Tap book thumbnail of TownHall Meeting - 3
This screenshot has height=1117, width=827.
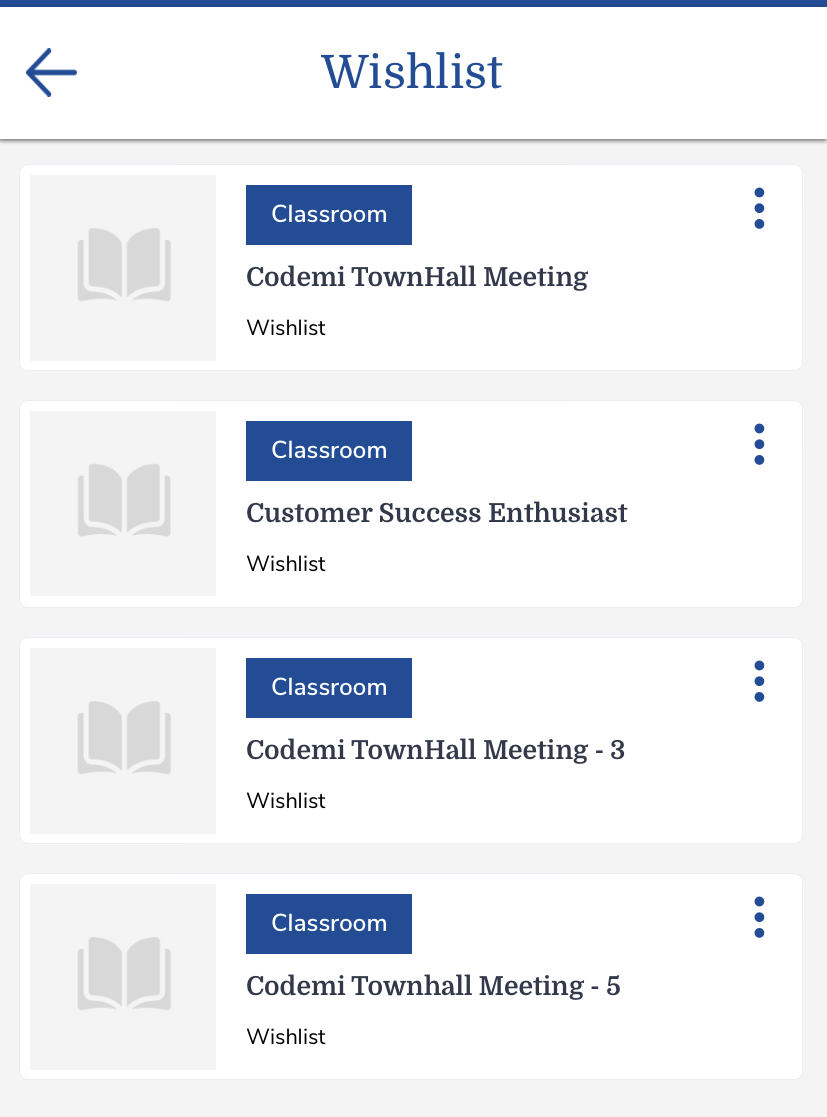(123, 740)
